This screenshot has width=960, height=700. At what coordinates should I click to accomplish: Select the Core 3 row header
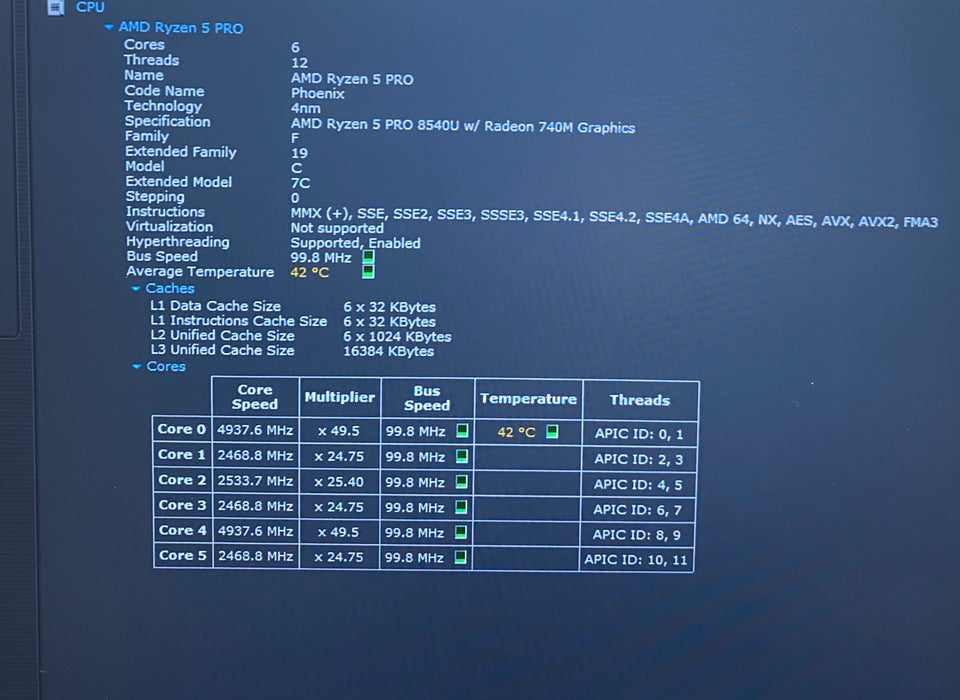tap(182, 505)
